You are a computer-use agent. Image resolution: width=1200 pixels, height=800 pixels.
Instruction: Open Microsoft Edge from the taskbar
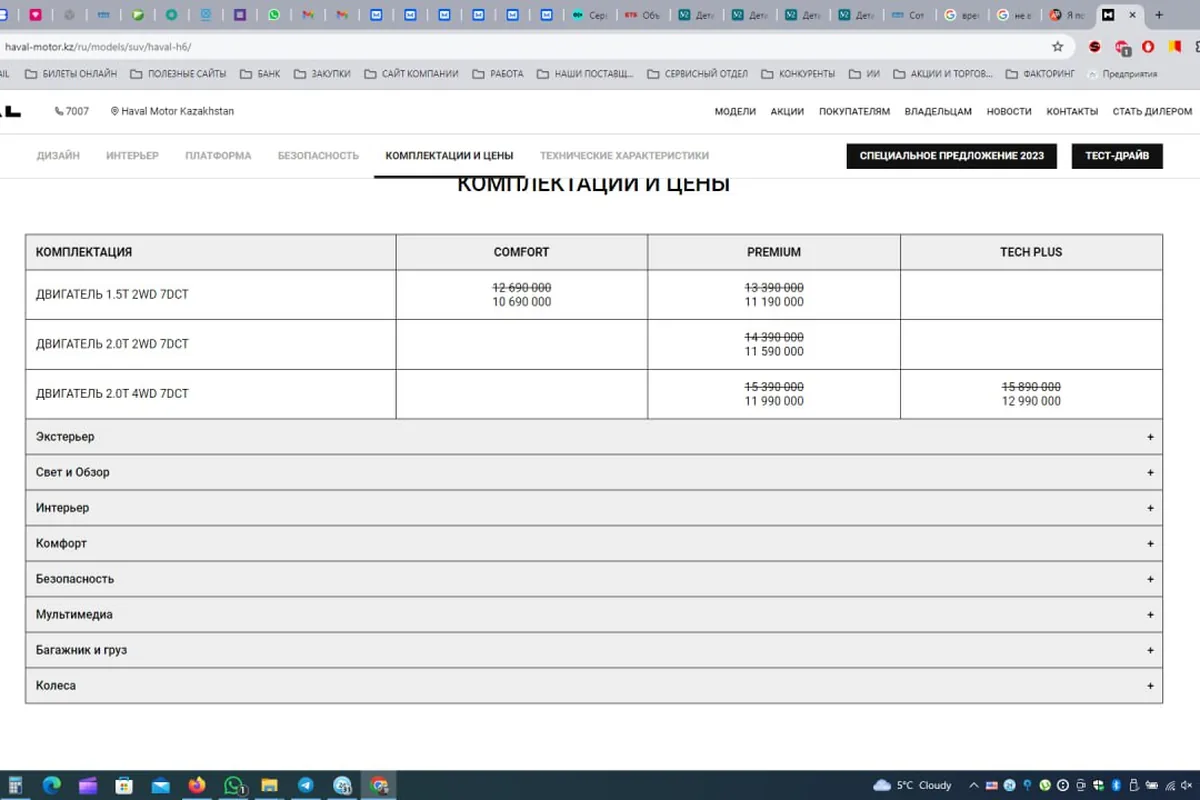[51, 785]
